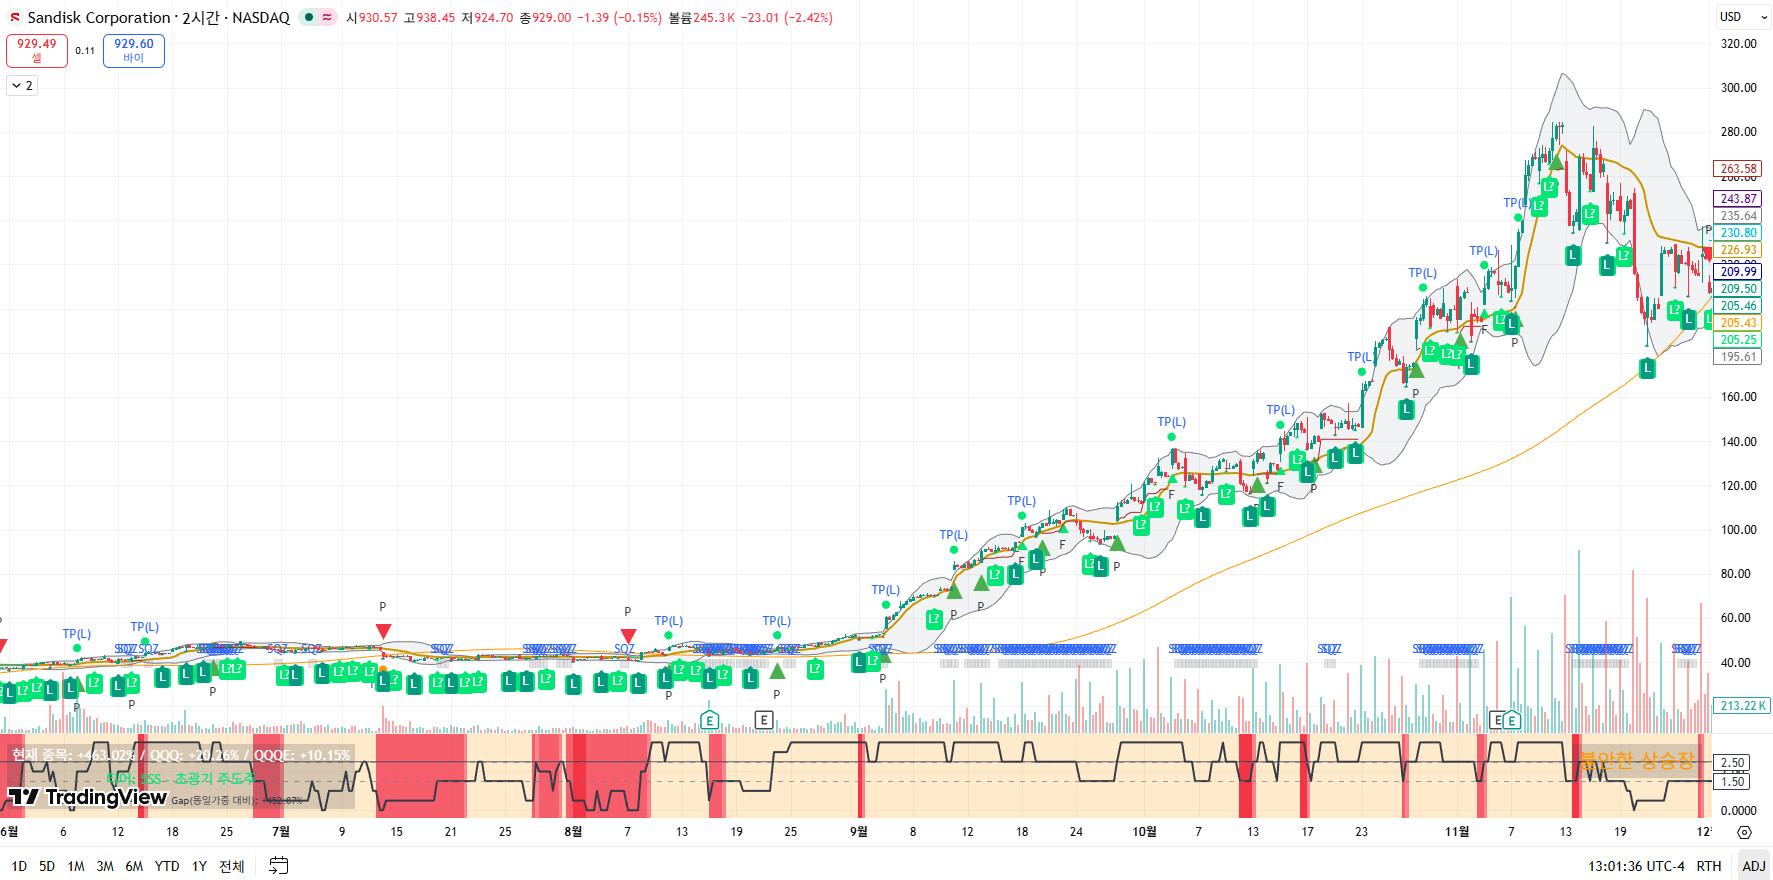Image resolution: width=1773 pixels, height=880 pixels.
Task: Click the 40.00 price scale value
Action: pos(1735,663)
